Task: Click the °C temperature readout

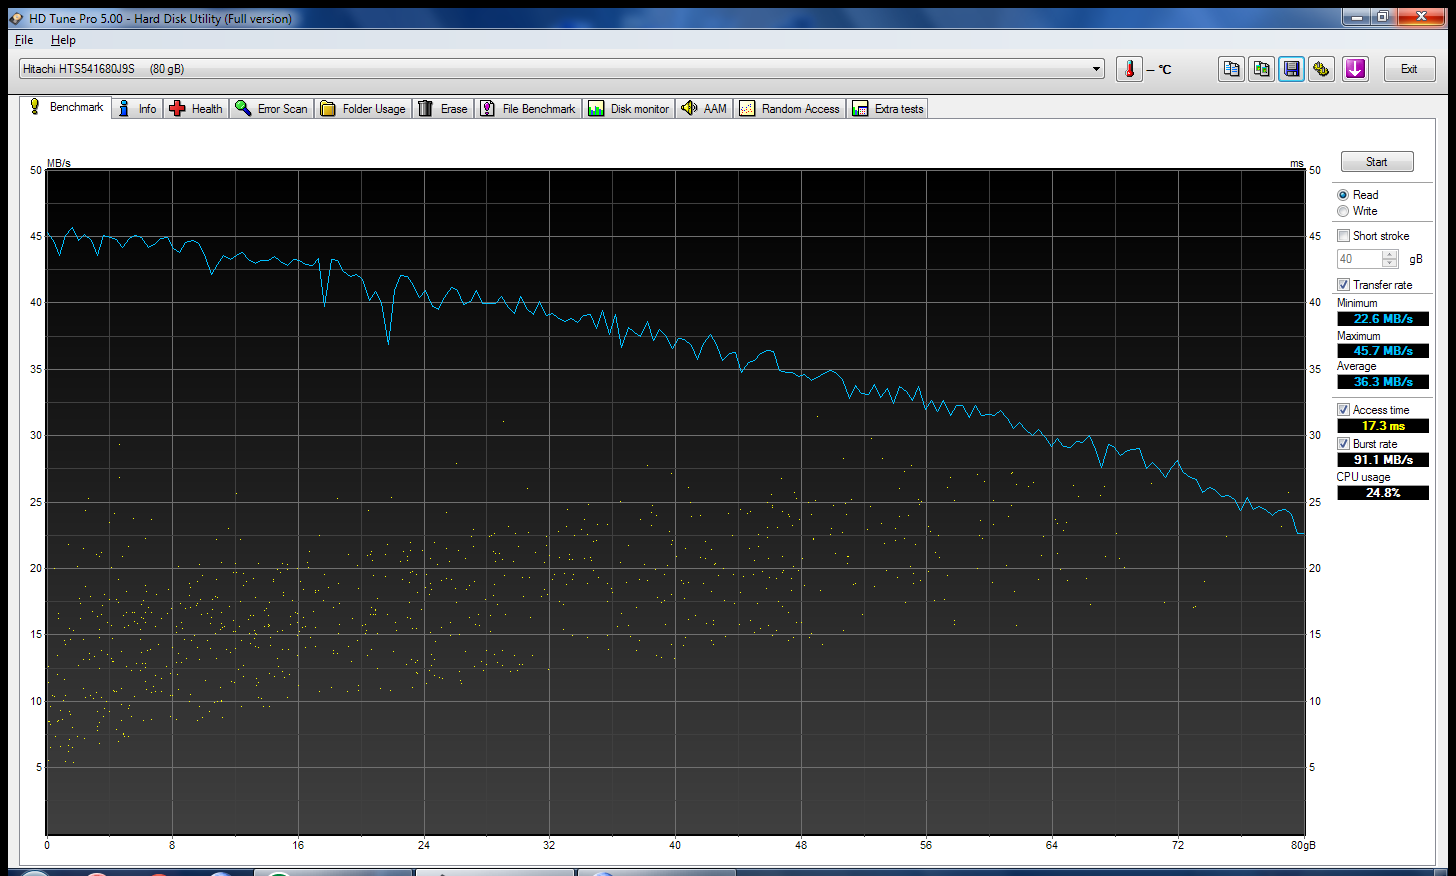Action: coord(1159,70)
